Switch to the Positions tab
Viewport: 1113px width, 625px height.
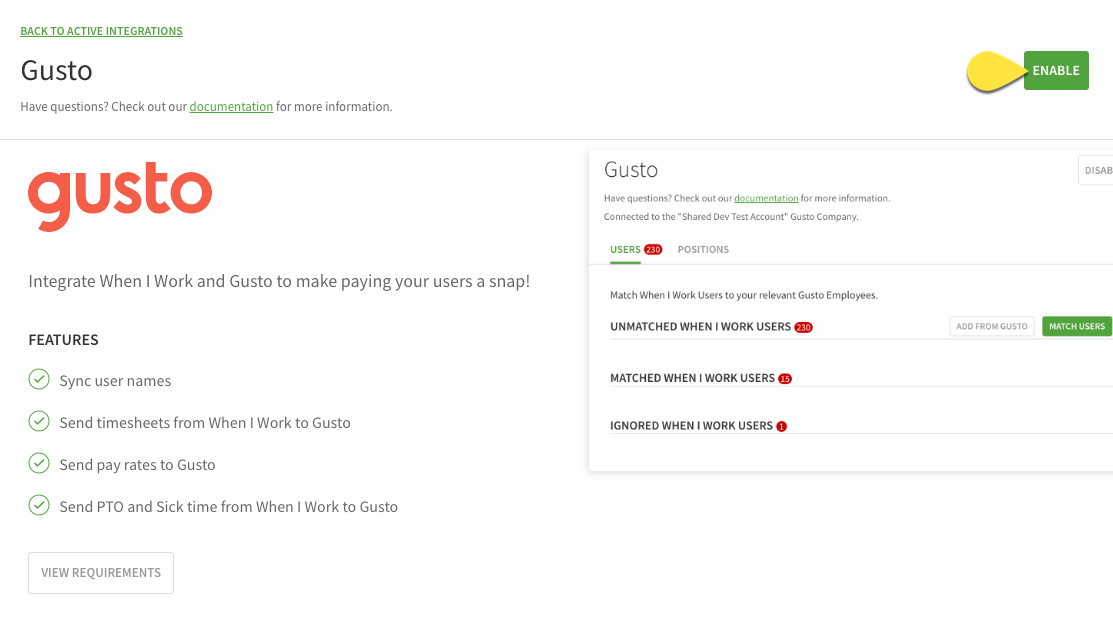pyautogui.click(x=703, y=250)
